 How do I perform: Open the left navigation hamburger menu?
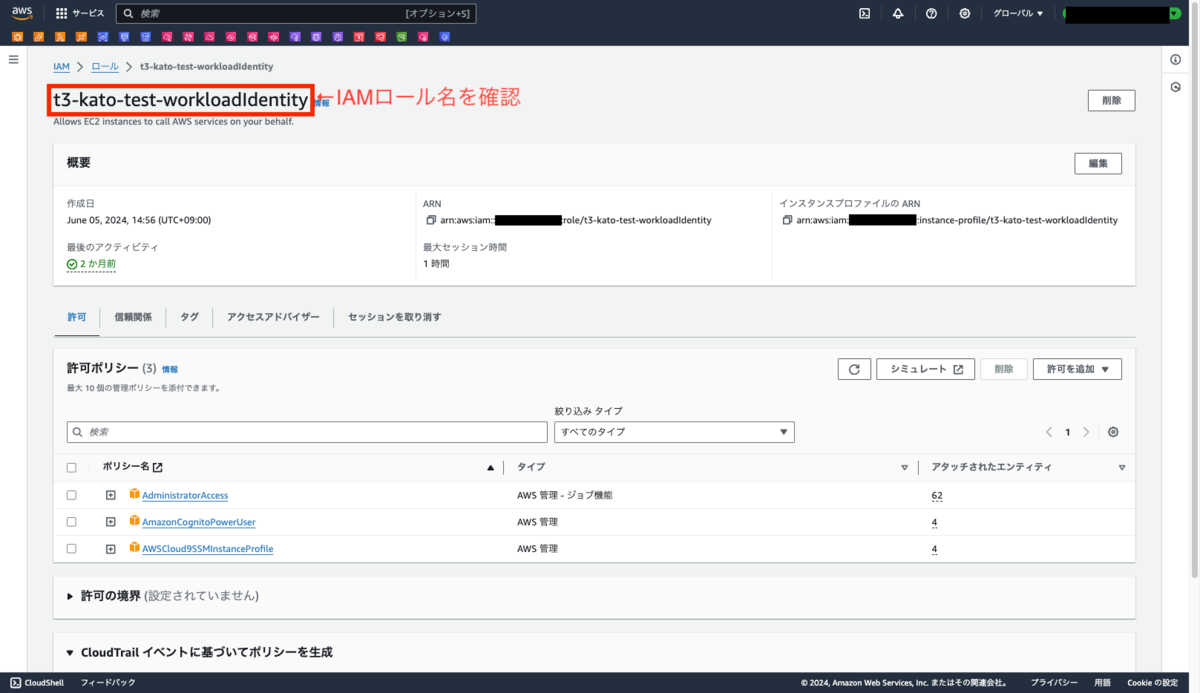[14, 60]
